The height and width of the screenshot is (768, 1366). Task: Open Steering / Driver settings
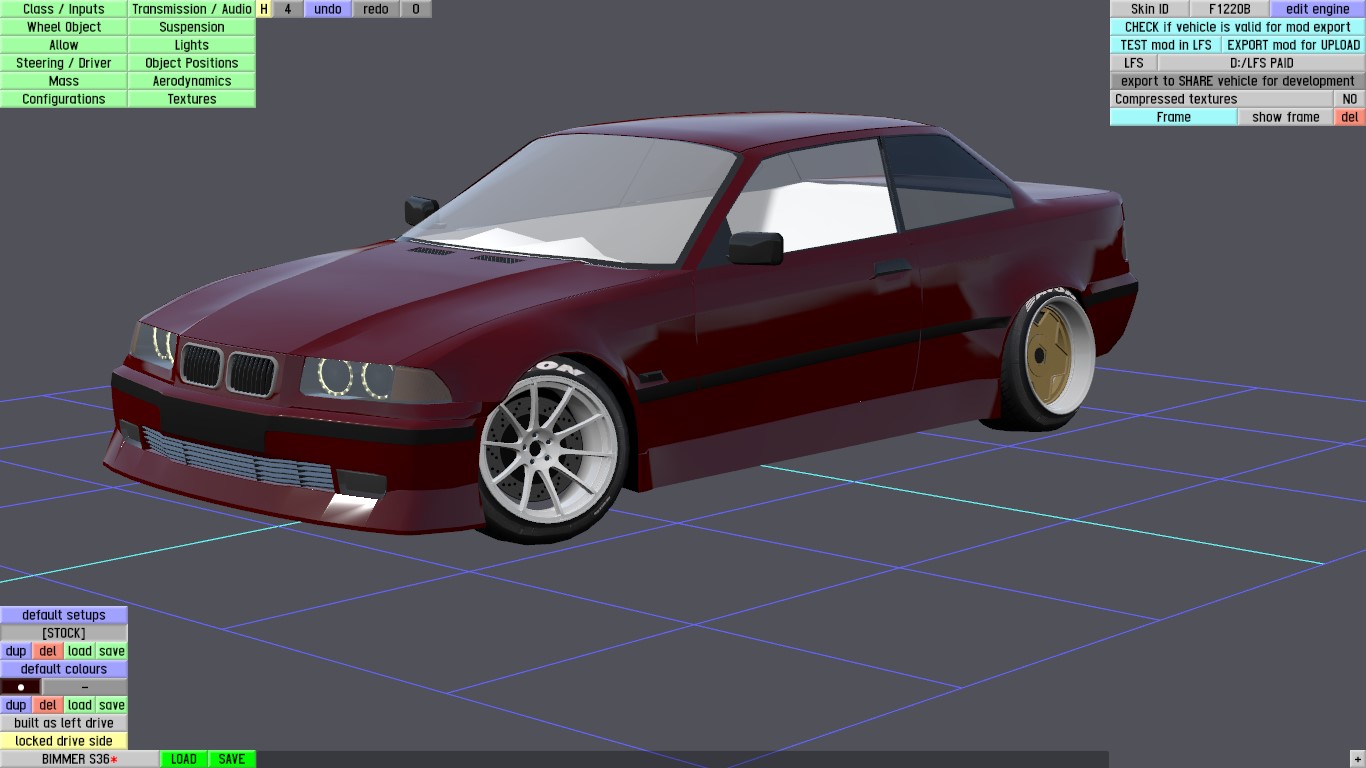pyautogui.click(x=64, y=63)
